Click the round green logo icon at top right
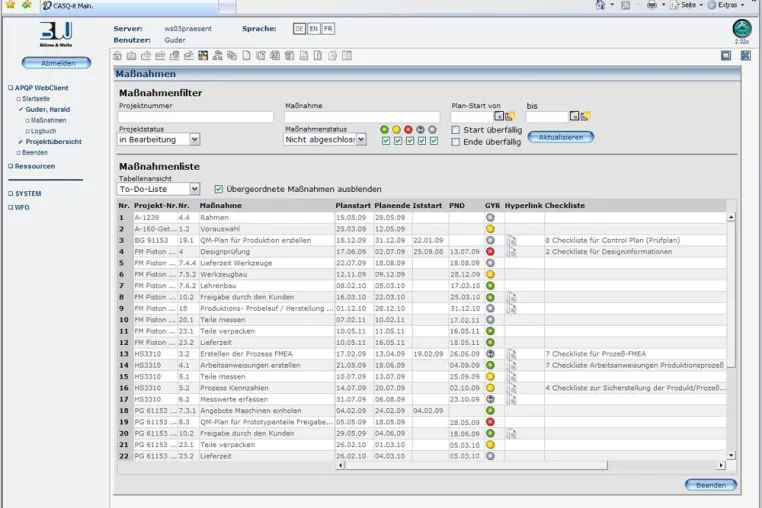 pyautogui.click(x=742, y=29)
